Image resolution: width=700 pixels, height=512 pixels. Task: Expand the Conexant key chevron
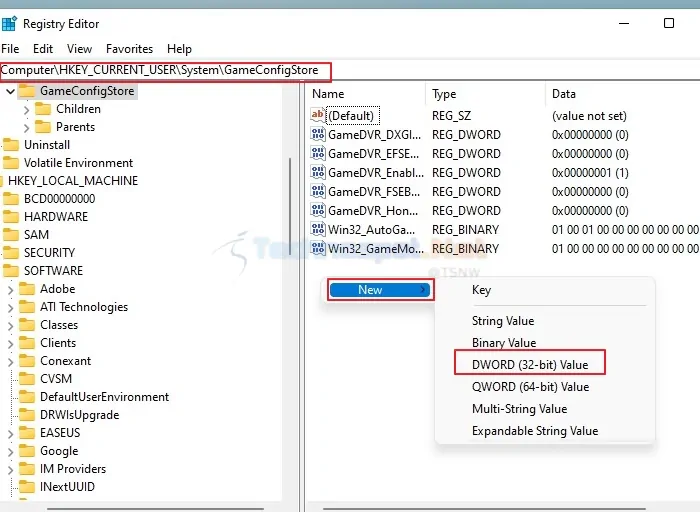tap(10, 362)
